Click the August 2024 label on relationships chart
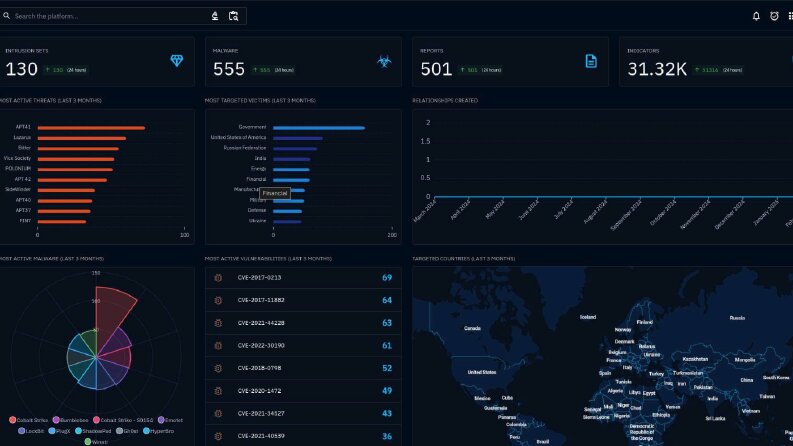 (x=596, y=212)
